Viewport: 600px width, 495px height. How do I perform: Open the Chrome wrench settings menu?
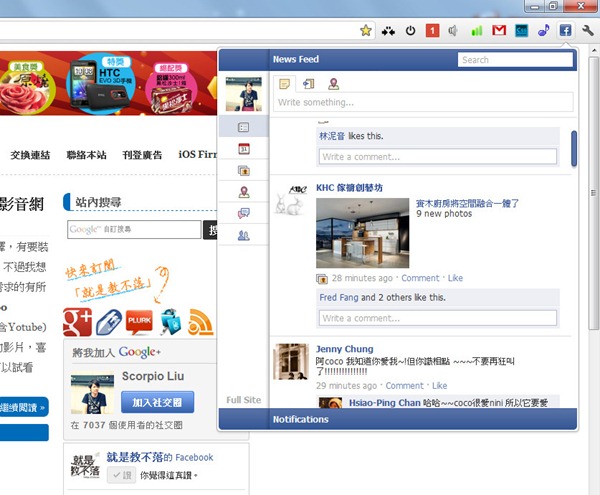pos(588,30)
